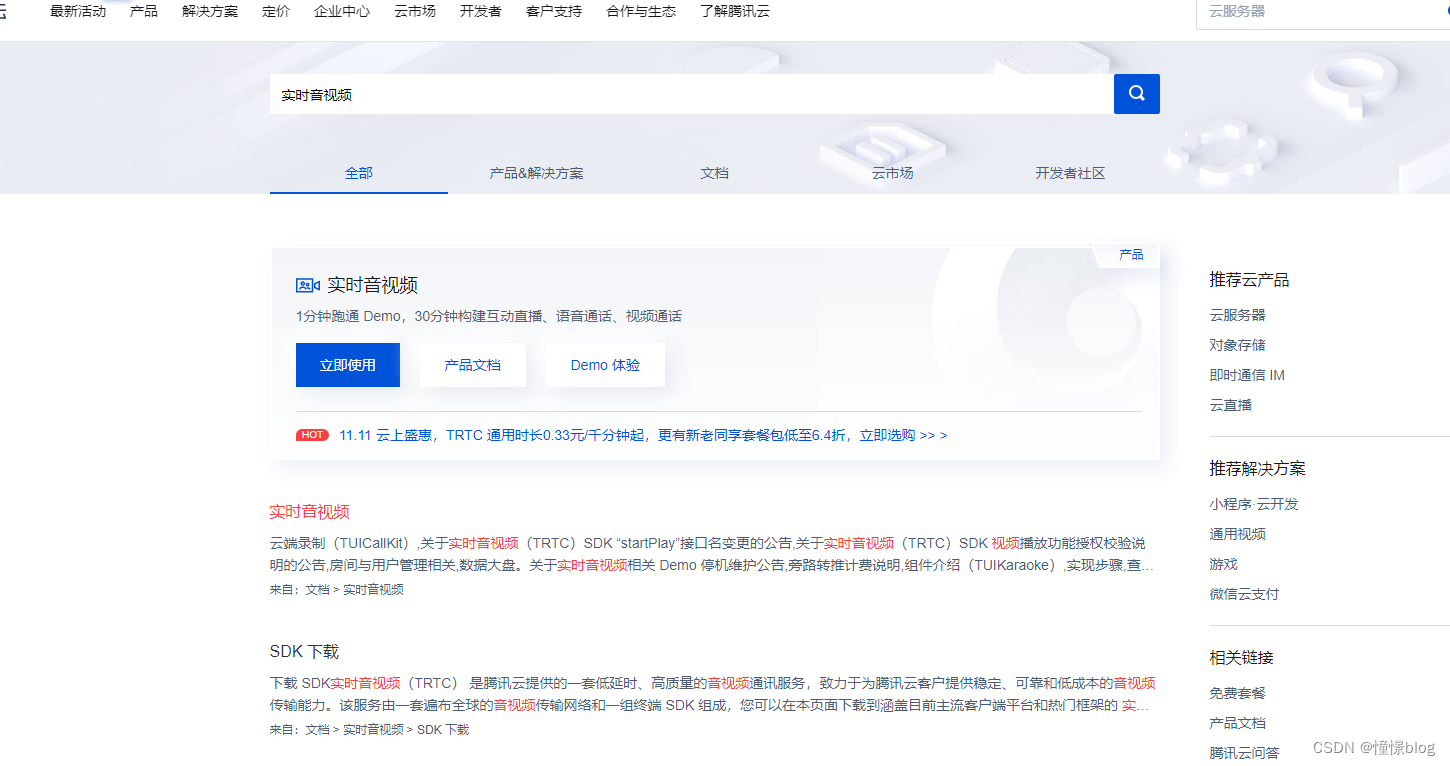This screenshot has width=1450, height=766.
Task: Open 云直播 link
Action: pyautogui.click(x=1230, y=405)
